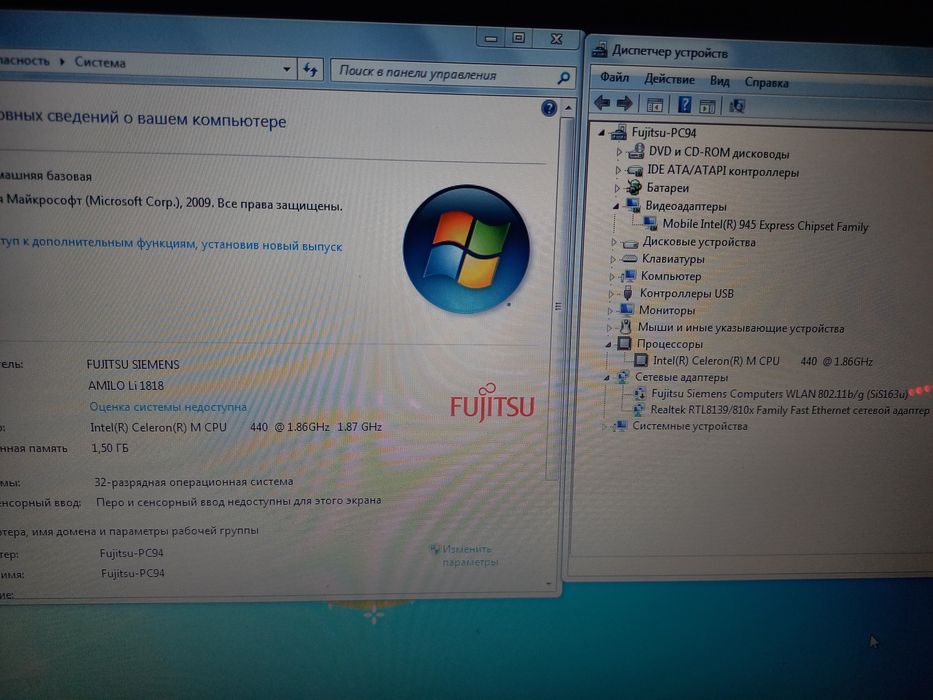Click the Изменить параметры link

point(469,555)
